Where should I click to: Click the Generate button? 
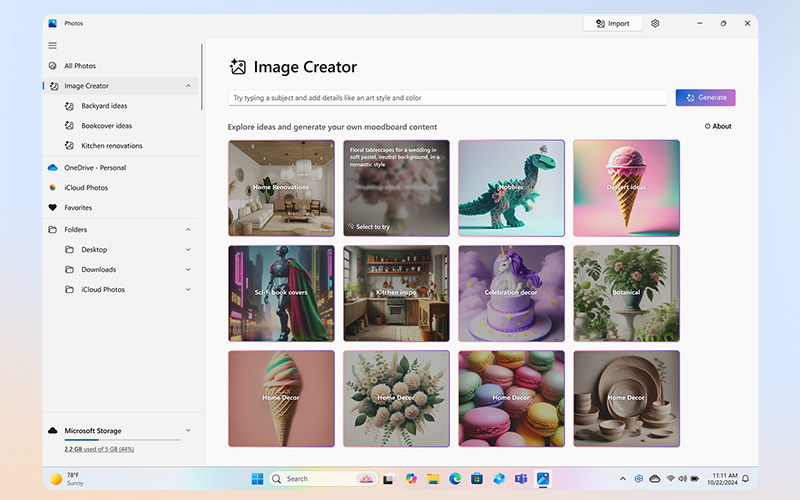click(705, 97)
